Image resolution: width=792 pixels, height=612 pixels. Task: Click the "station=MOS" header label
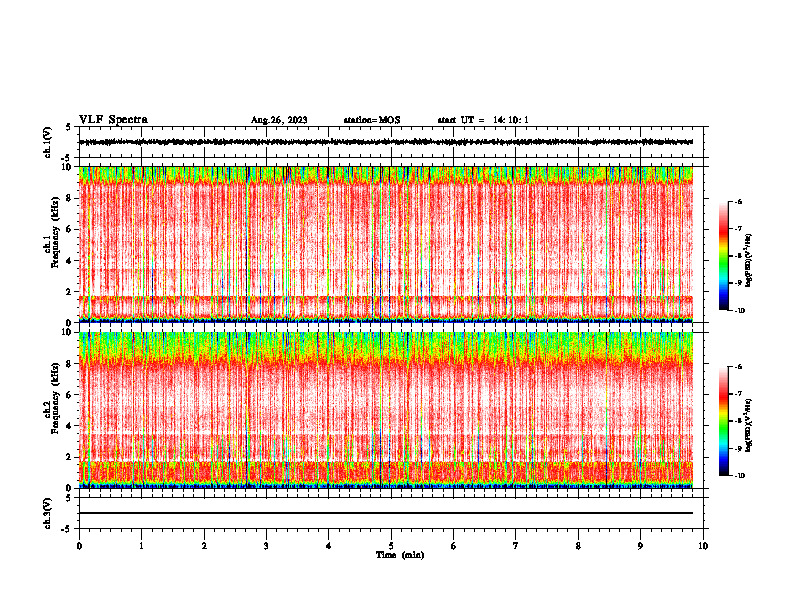pos(372,120)
